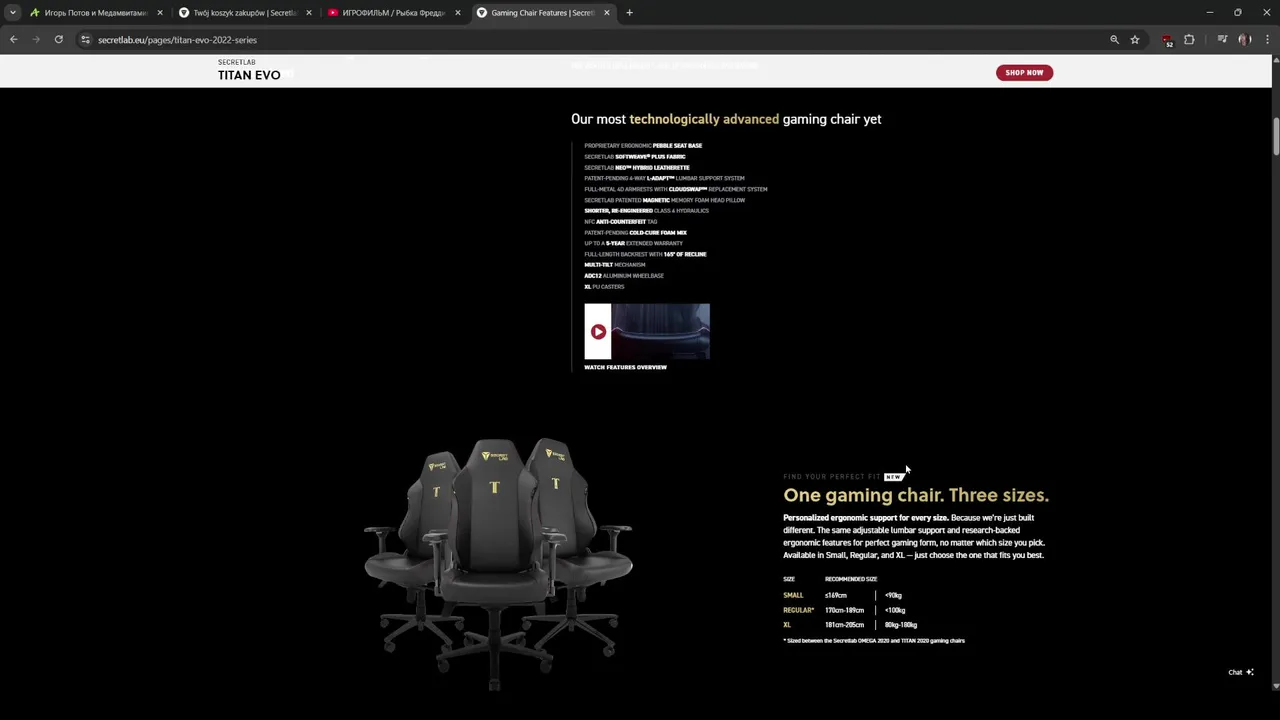Bookmark this page with the star icon

1135,40
